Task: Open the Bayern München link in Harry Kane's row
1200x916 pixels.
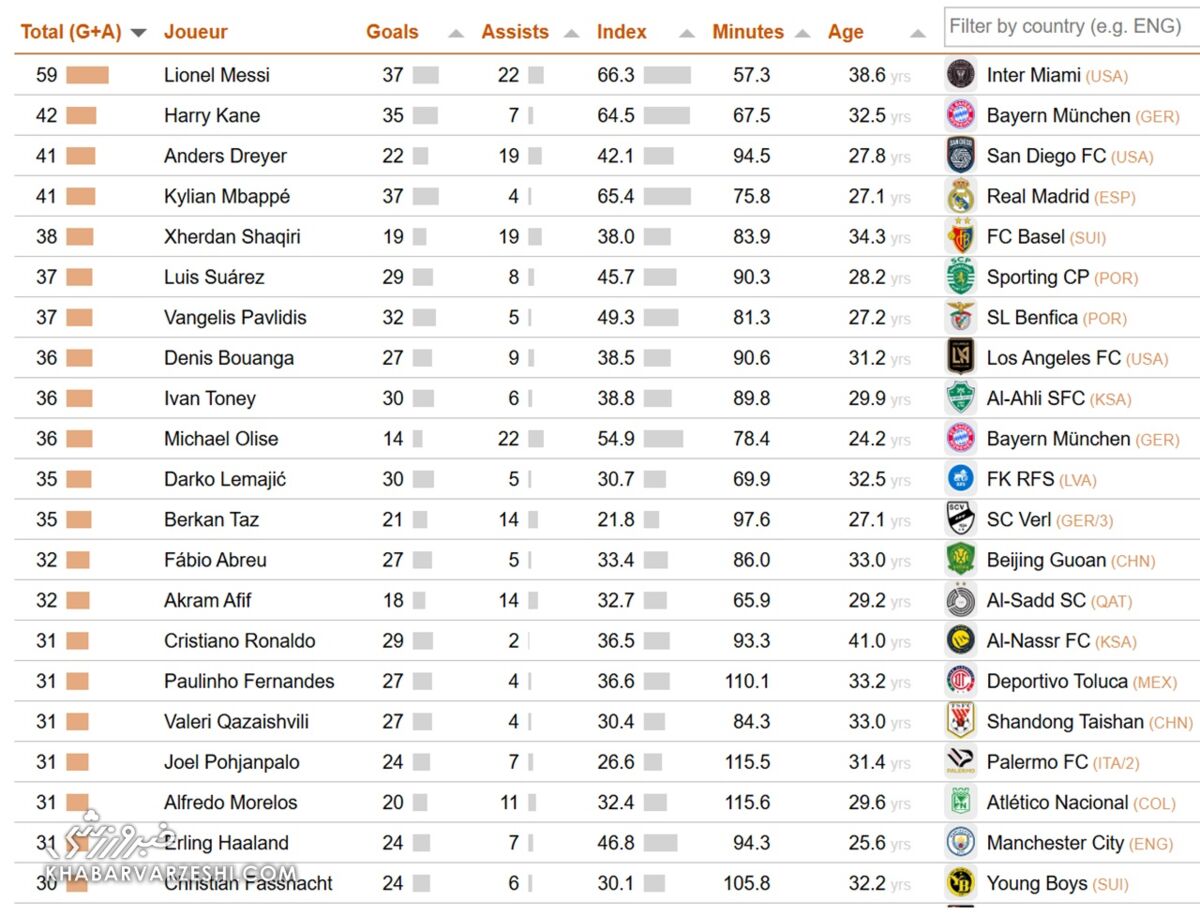Action: [x=1058, y=116]
